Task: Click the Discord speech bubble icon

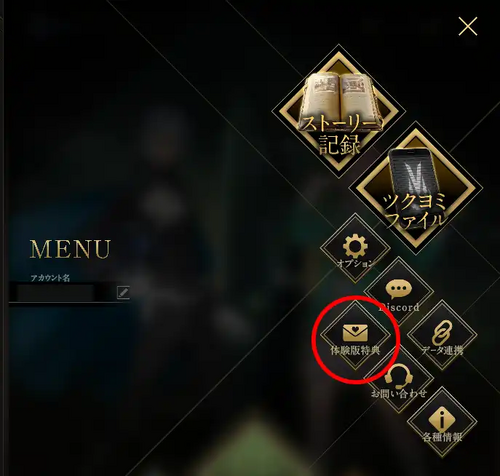Action: coord(399,289)
